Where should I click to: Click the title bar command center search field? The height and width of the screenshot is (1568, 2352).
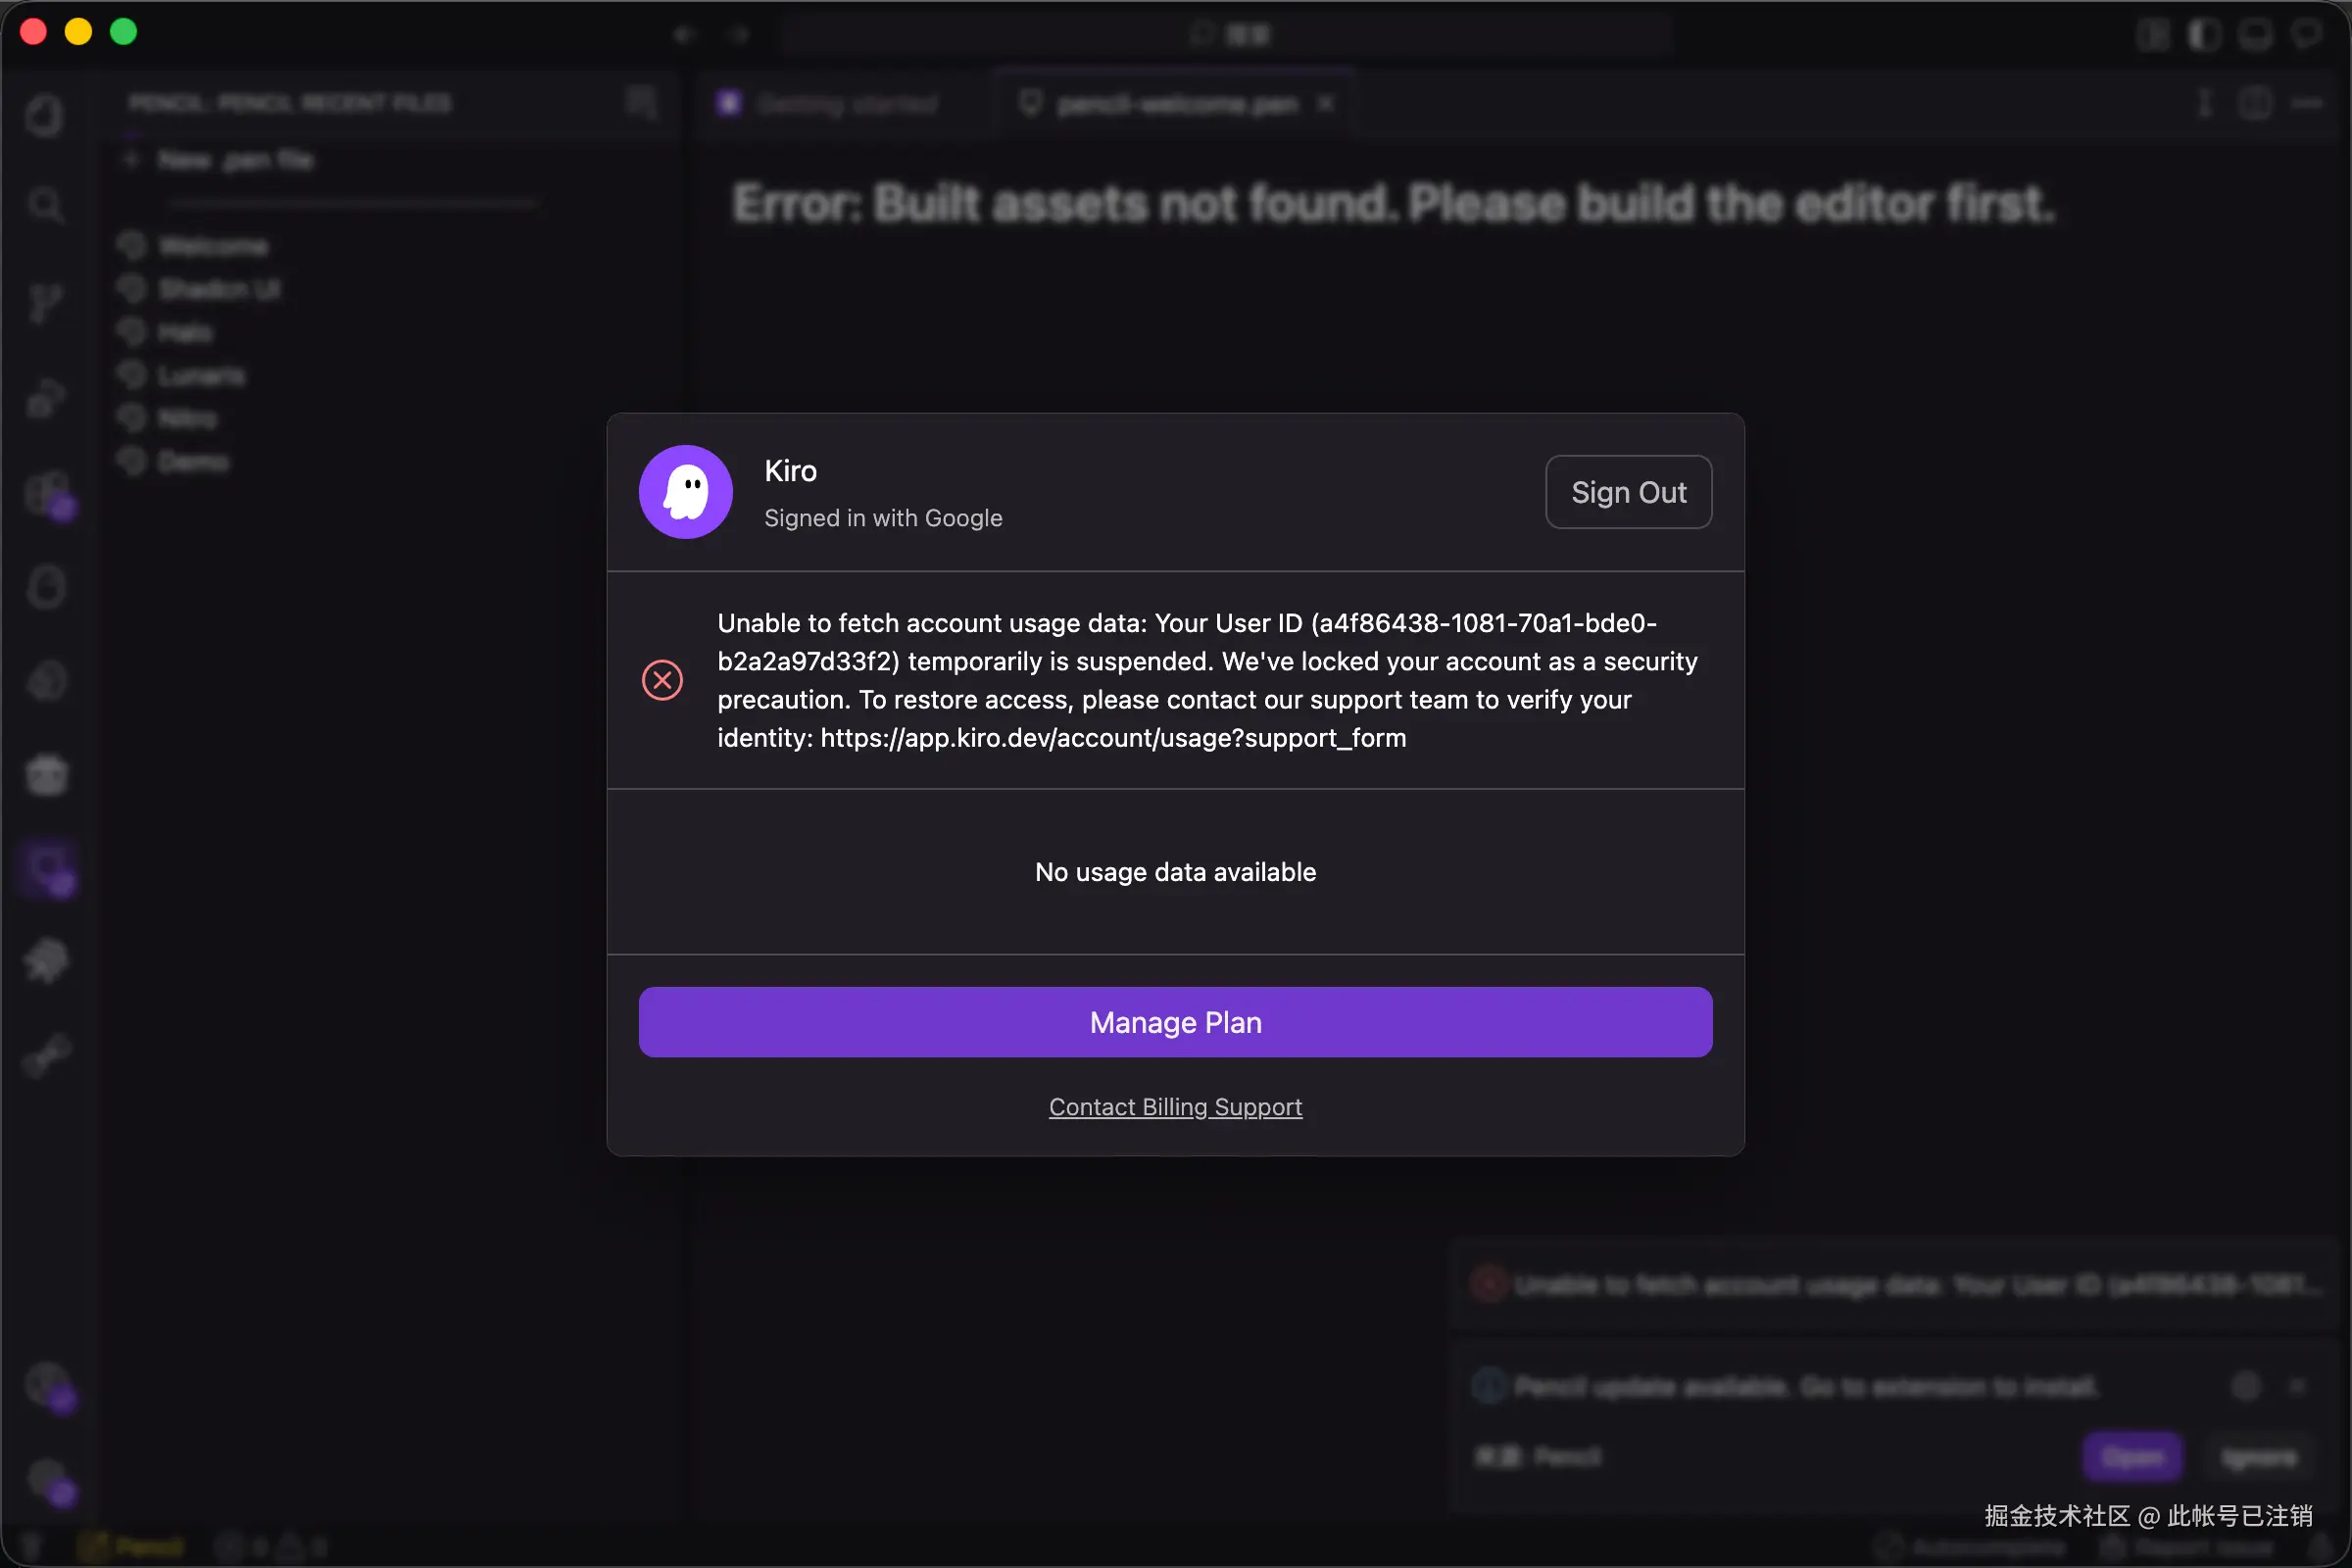(x=1230, y=35)
